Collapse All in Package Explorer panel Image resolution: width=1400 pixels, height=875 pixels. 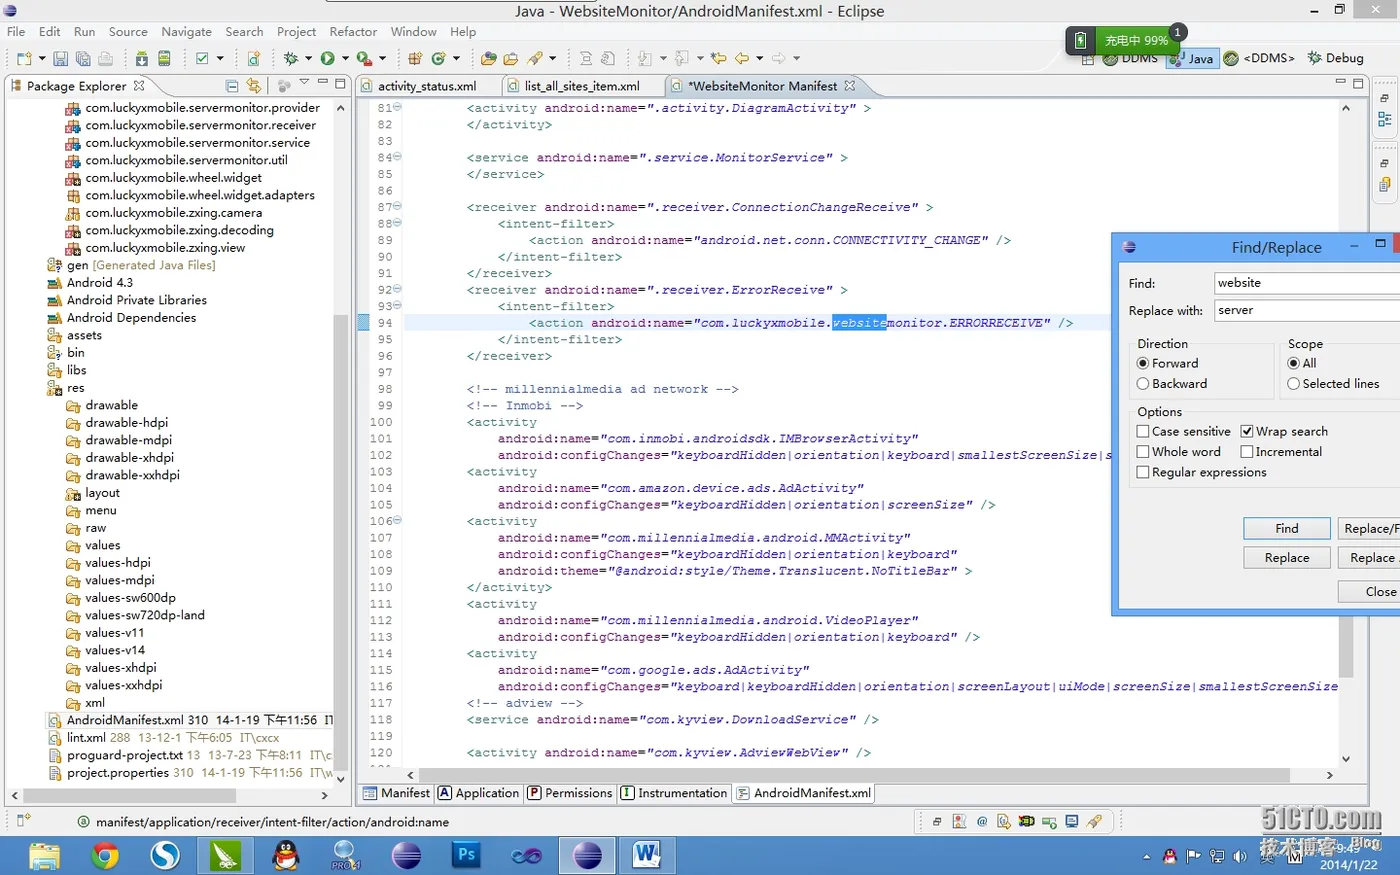pyautogui.click(x=232, y=86)
